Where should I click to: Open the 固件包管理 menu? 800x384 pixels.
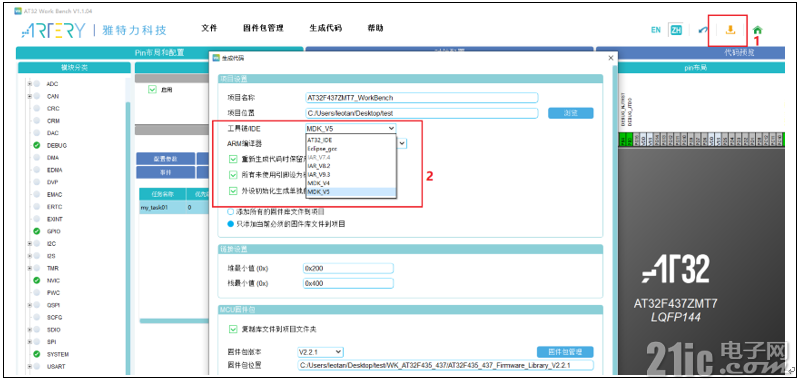click(263, 28)
